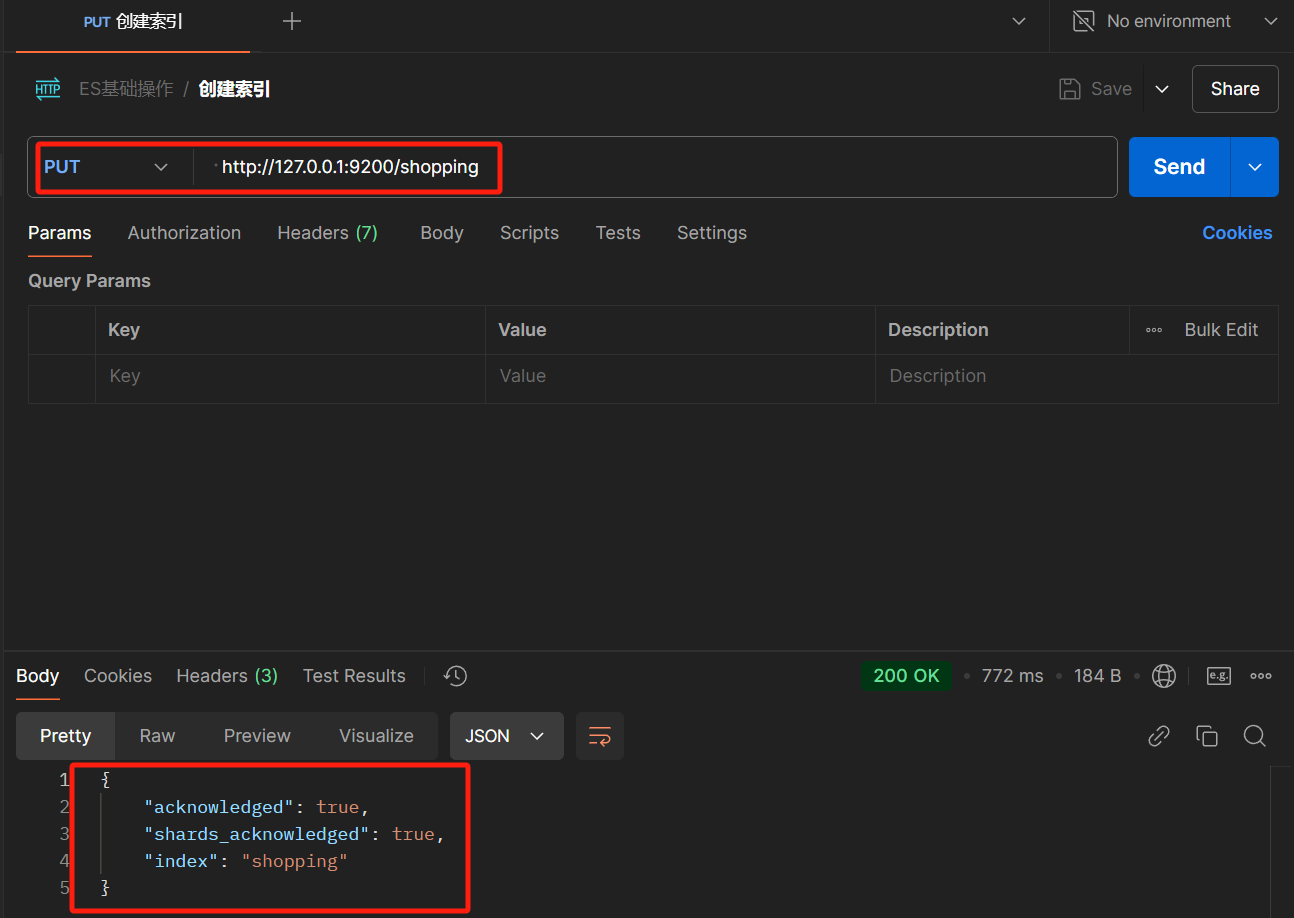The height and width of the screenshot is (918, 1294).
Task: Toggle the wrap lines icon
Action: tap(600, 736)
